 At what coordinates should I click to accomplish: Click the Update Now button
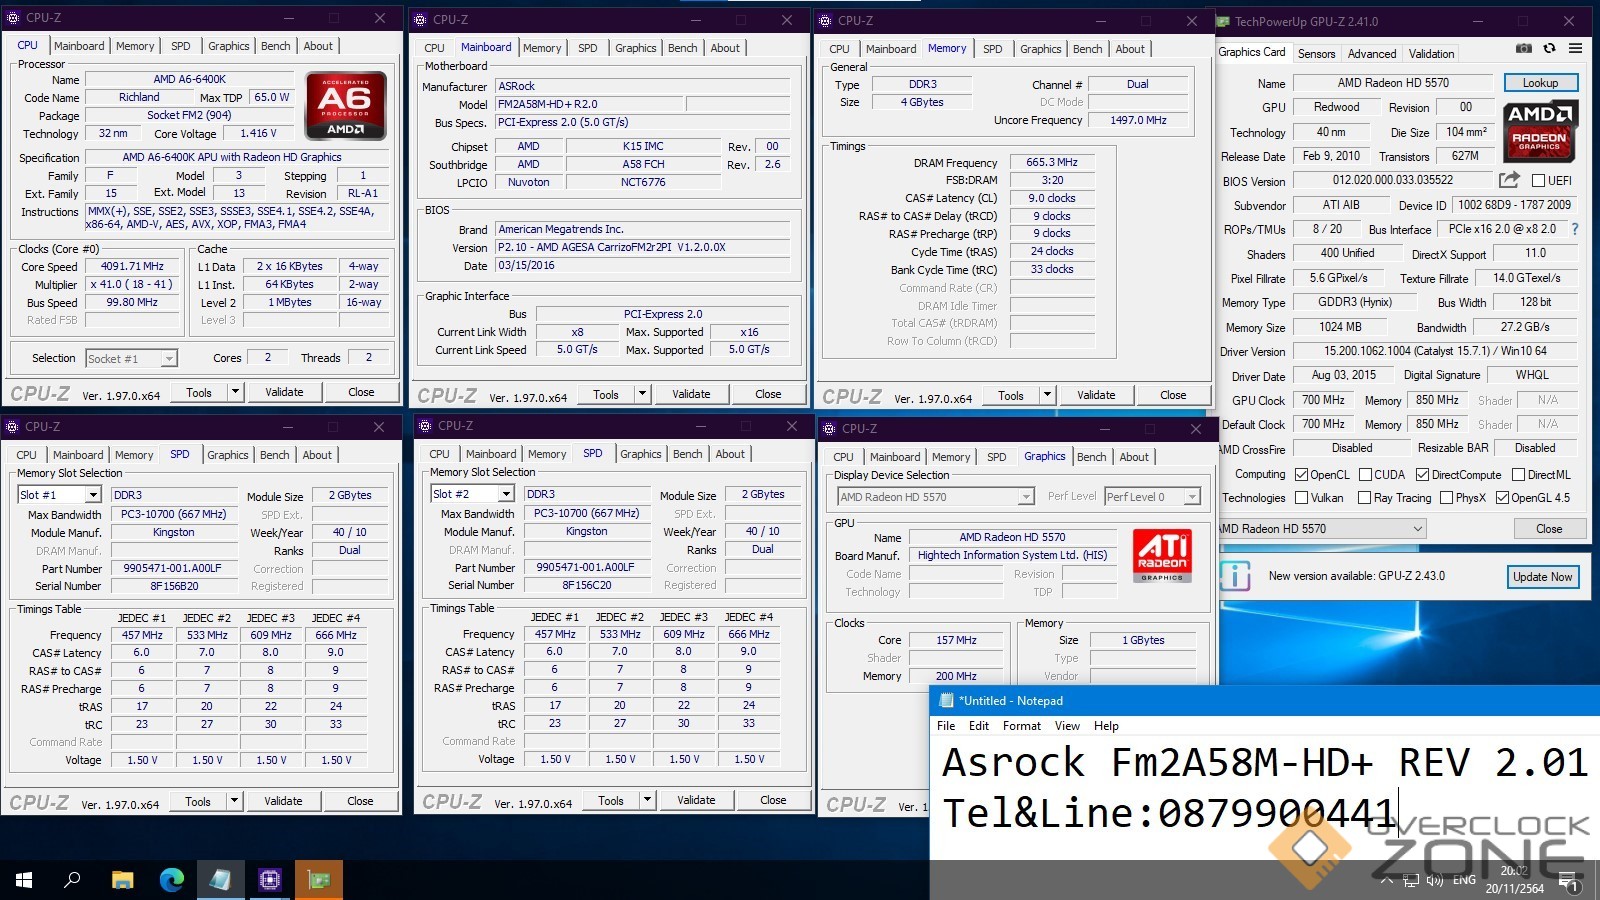pos(1542,577)
